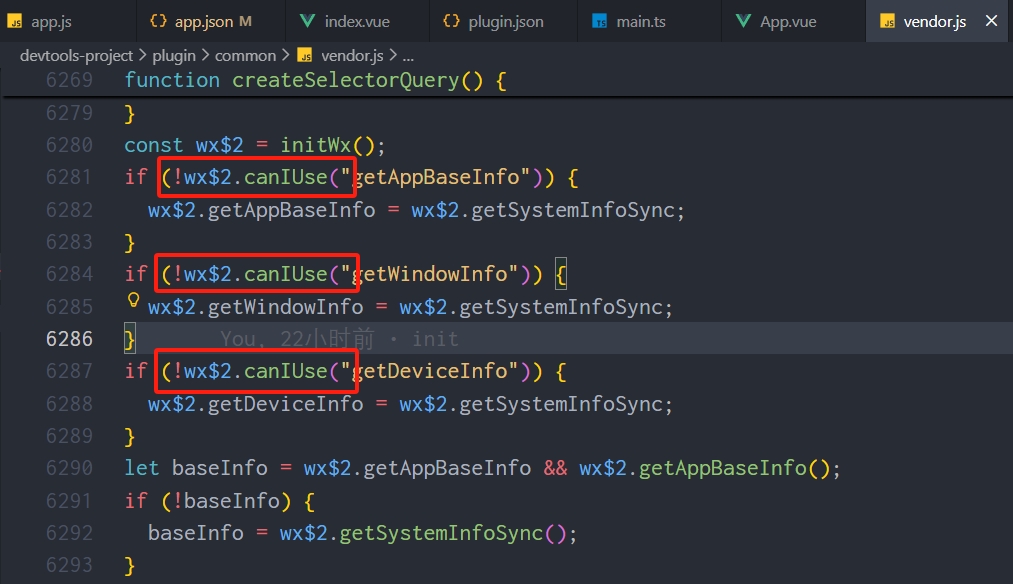Switch to the vendor.js tab label

pos(934,21)
